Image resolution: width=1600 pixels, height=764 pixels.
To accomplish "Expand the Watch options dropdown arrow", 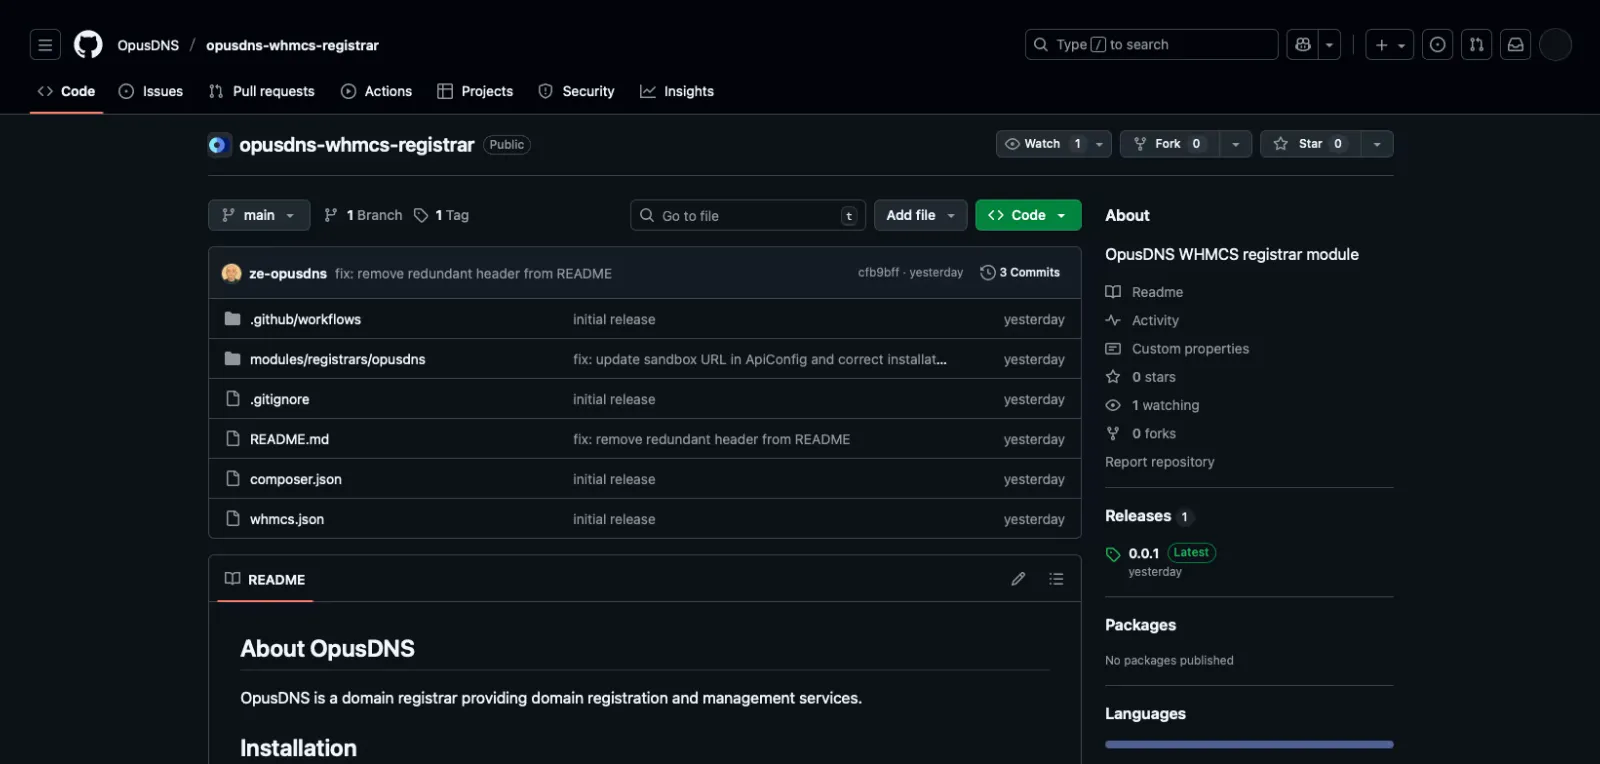I will [x=1100, y=144].
